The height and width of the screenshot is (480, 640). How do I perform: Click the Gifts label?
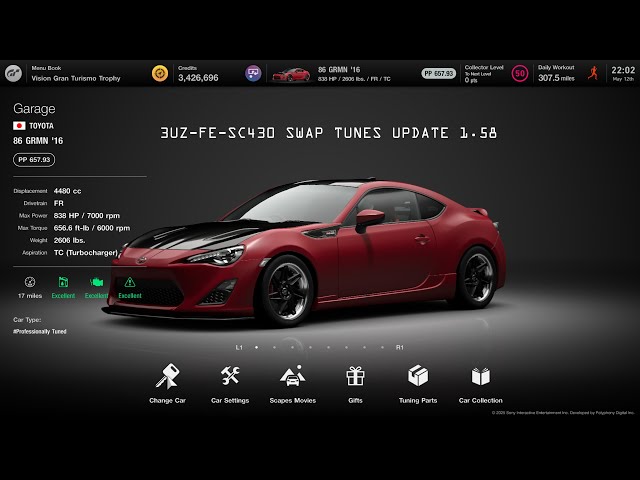(x=355, y=400)
